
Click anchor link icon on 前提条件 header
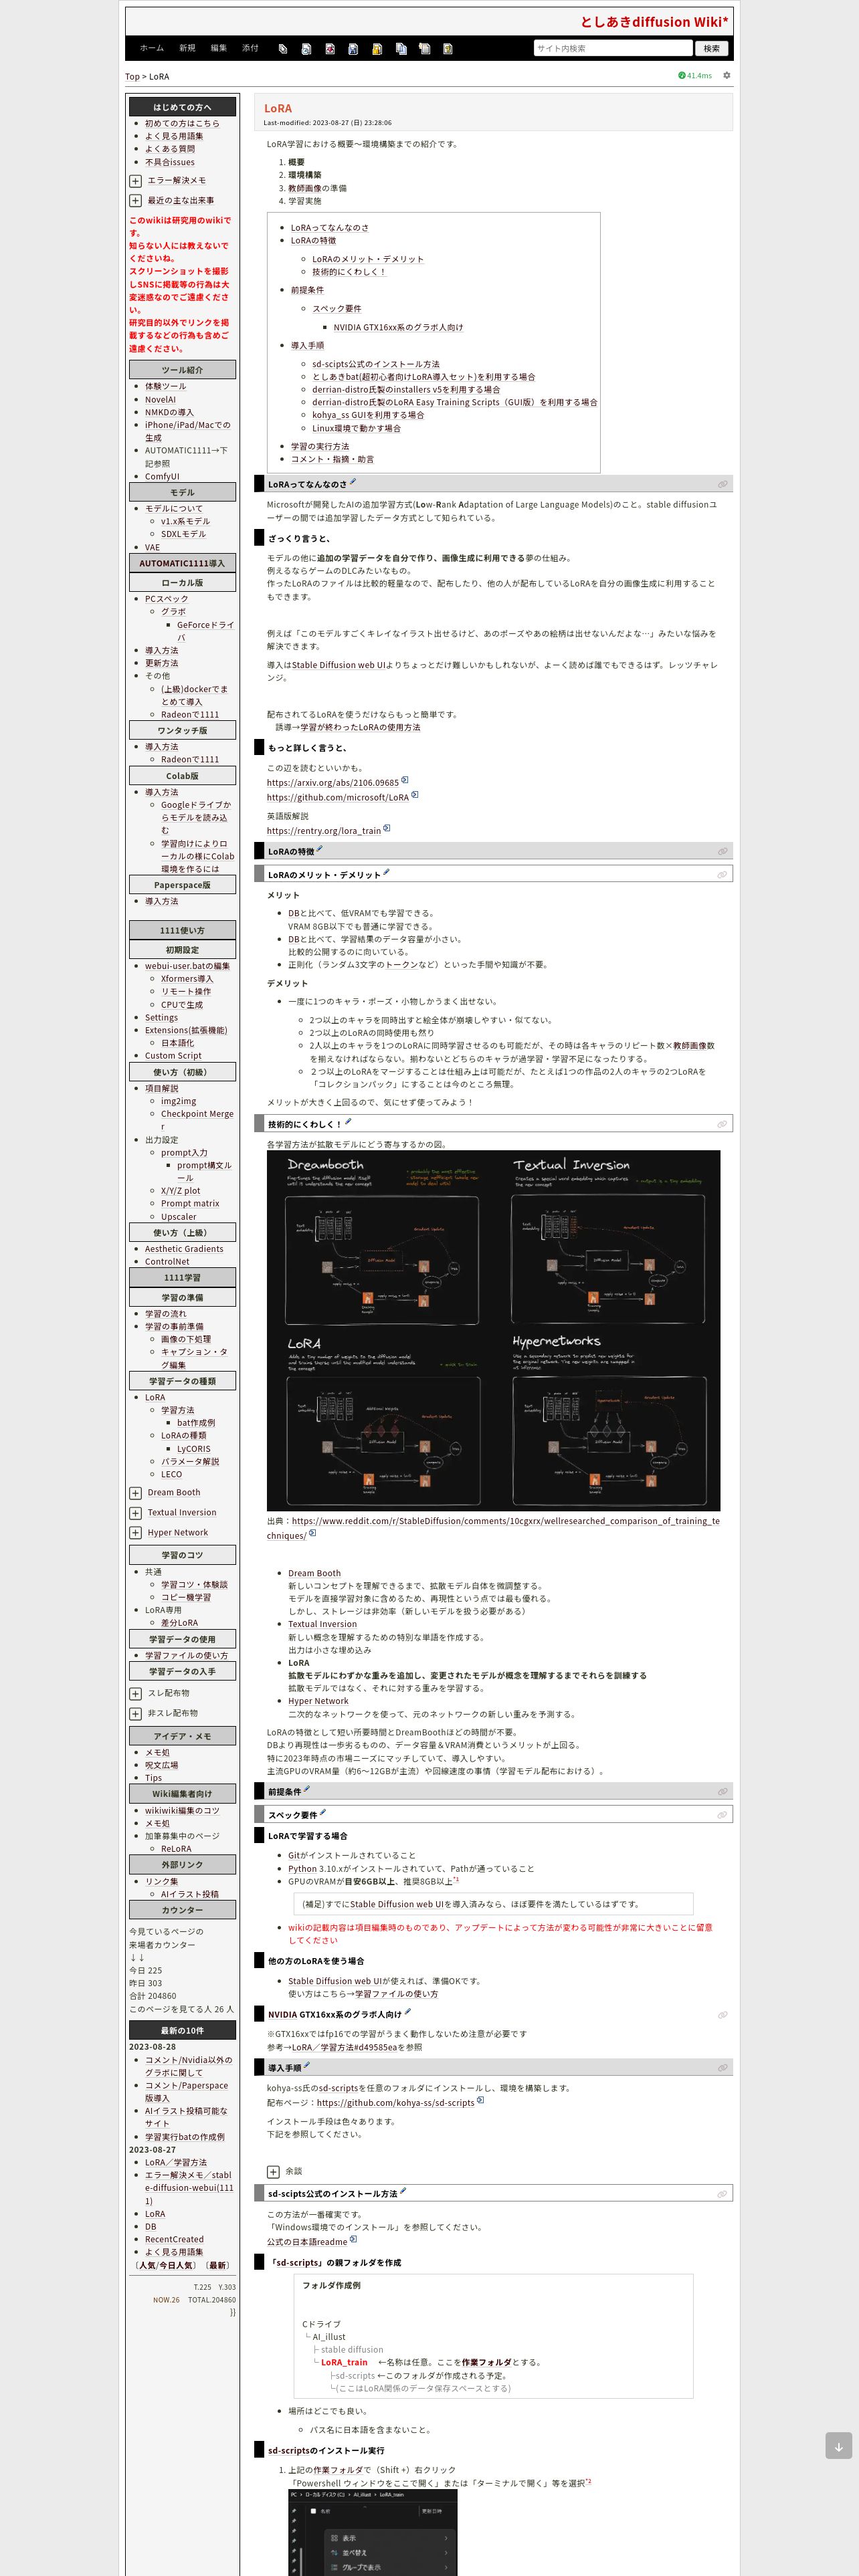coord(722,1791)
